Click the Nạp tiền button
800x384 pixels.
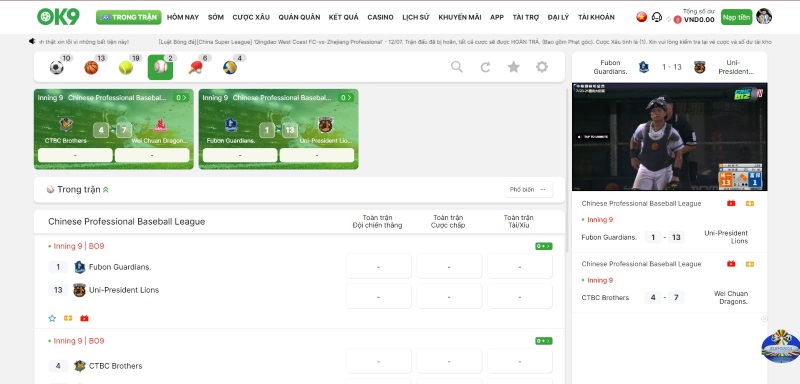(x=736, y=17)
